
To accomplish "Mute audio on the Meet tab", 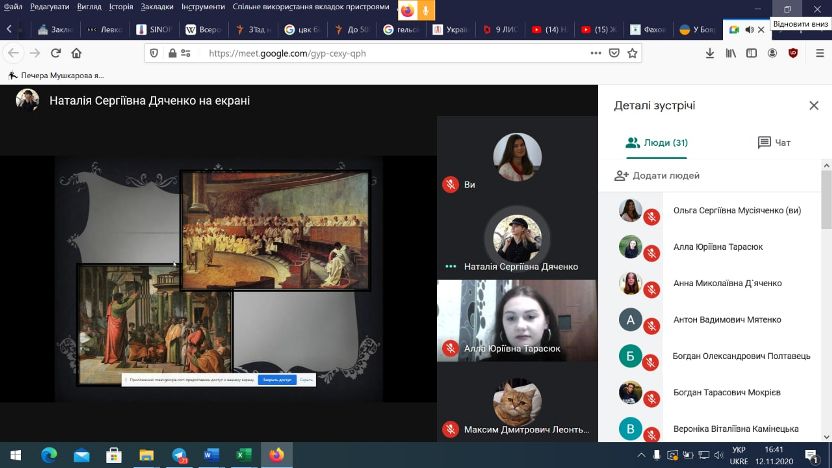I will (x=749, y=30).
